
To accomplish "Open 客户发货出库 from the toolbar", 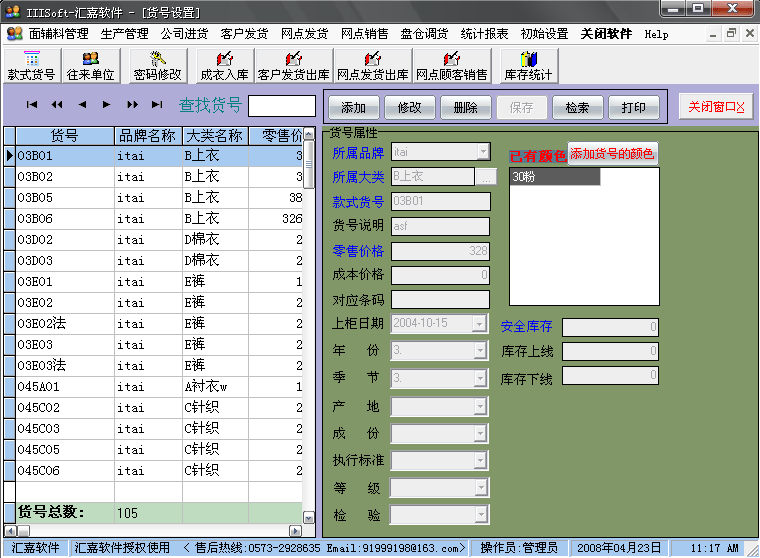I will (x=294, y=66).
